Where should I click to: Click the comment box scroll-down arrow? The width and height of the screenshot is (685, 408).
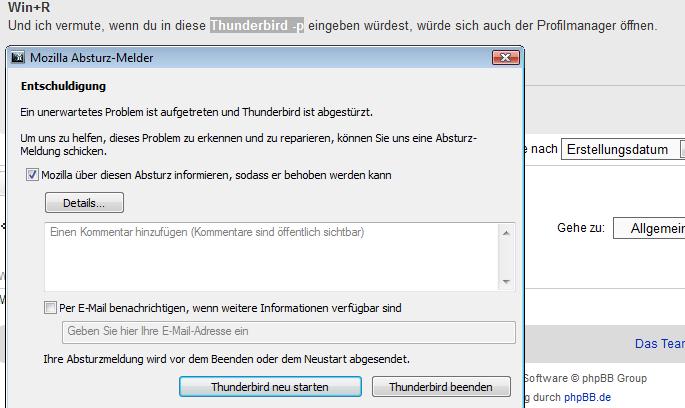click(506, 281)
